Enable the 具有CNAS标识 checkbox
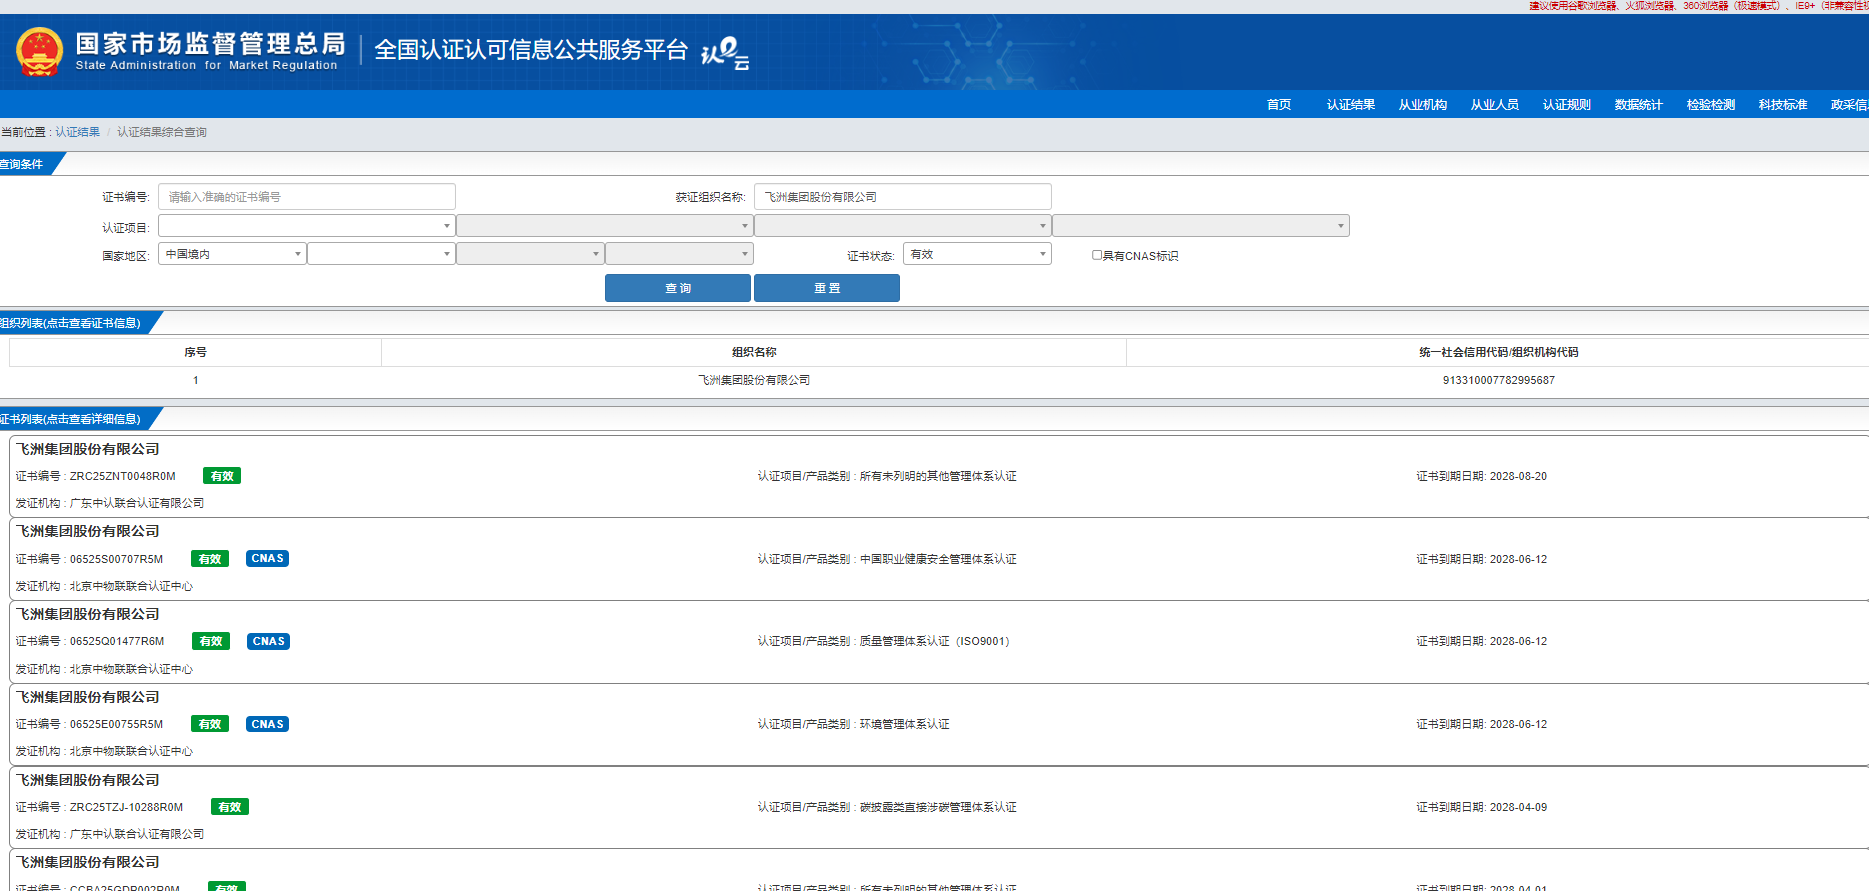 [x=1097, y=255]
